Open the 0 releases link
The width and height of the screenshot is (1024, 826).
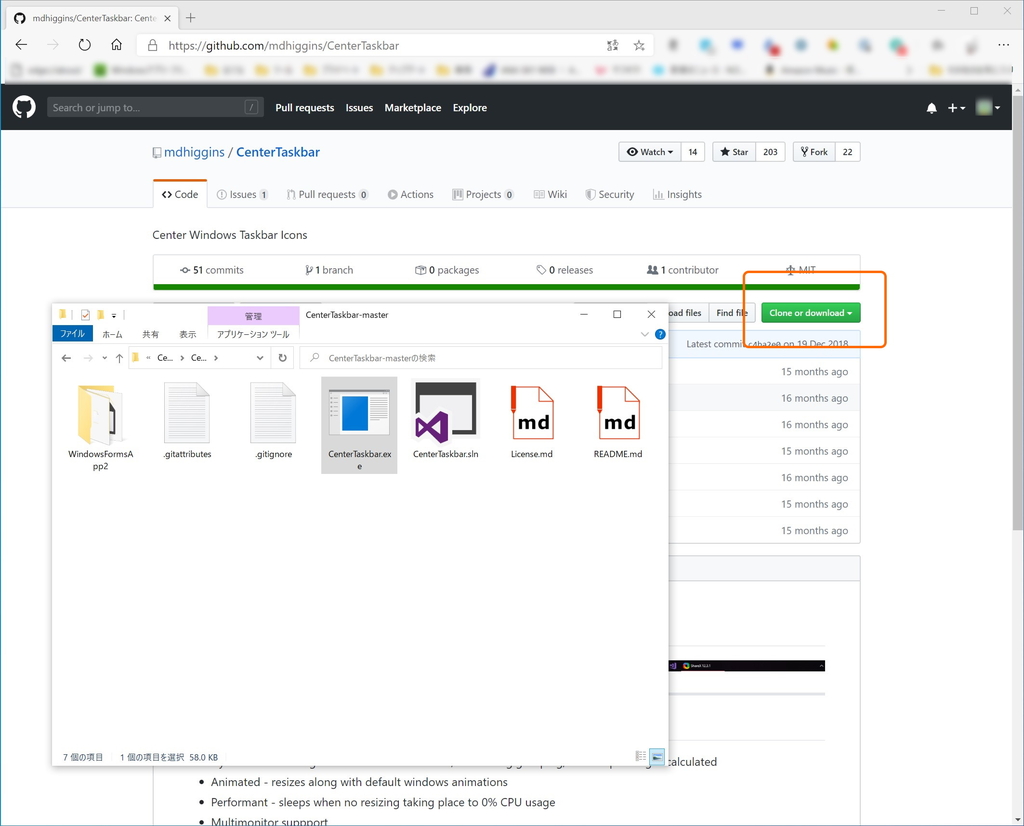[x=565, y=270]
